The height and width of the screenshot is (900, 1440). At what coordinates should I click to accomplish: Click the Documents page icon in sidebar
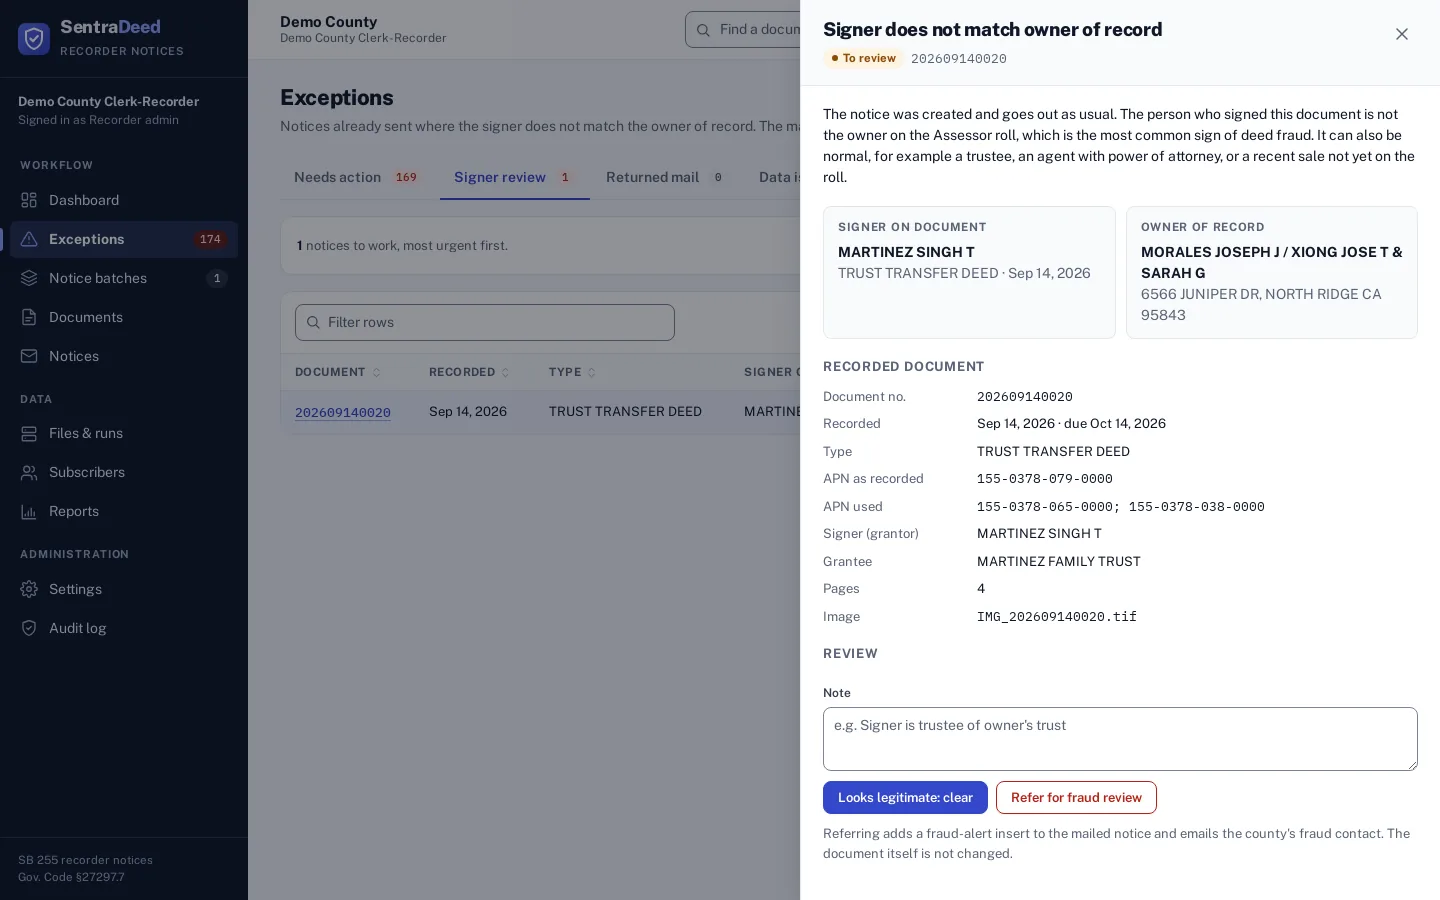[29, 317]
